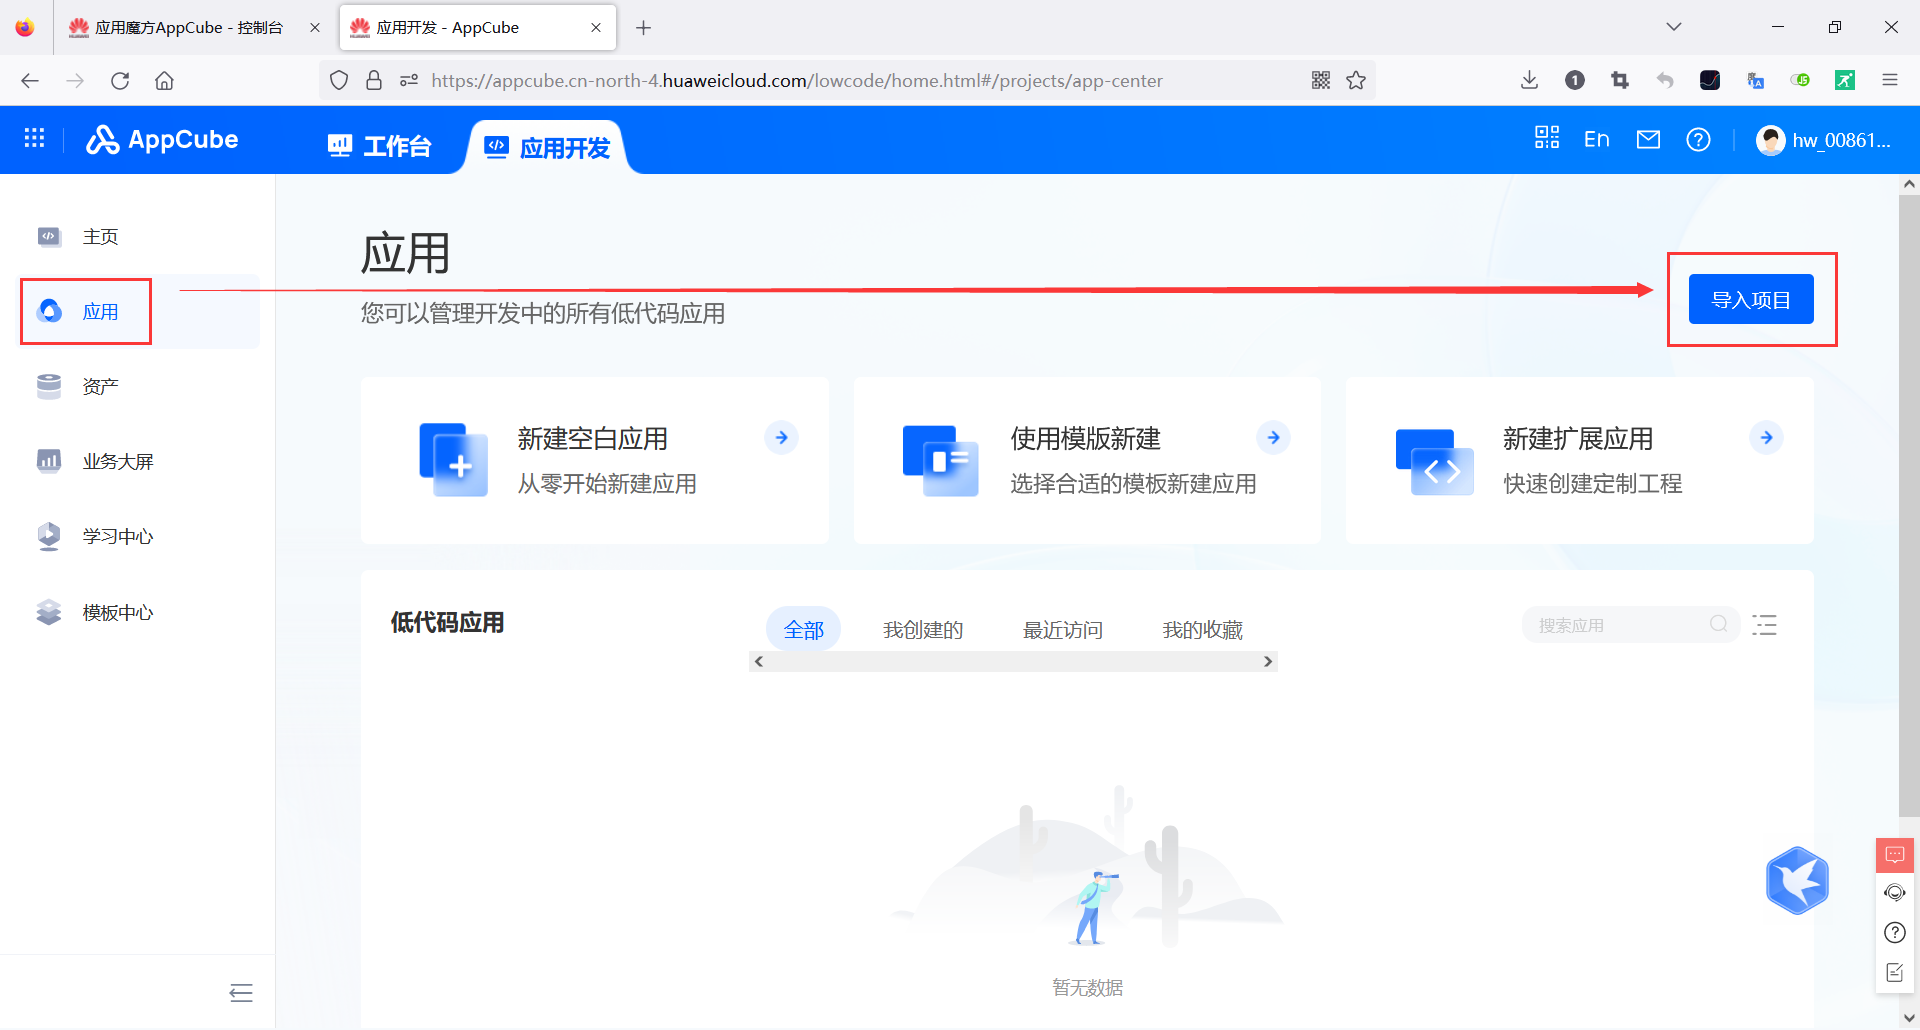The width and height of the screenshot is (1920, 1030).
Task: Open 学习中心 from the sidebar
Action: tap(118, 536)
